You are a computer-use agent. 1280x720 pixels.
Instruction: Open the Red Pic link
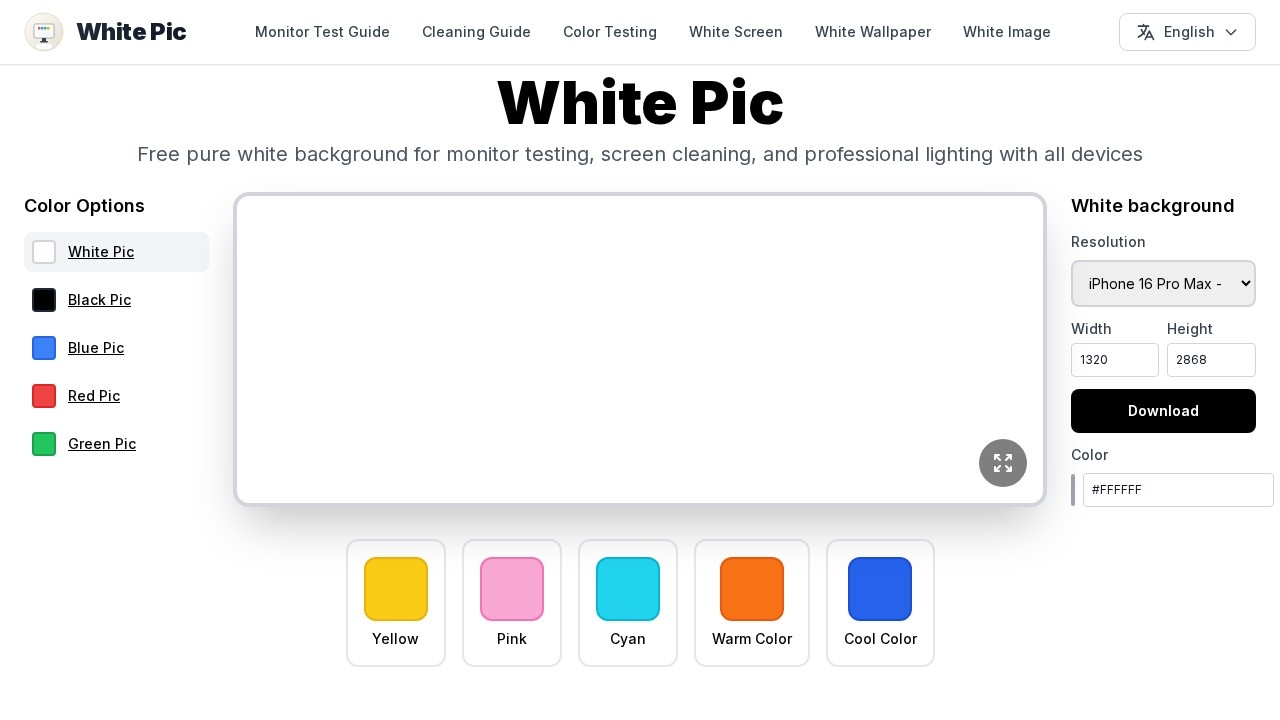click(94, 396)
